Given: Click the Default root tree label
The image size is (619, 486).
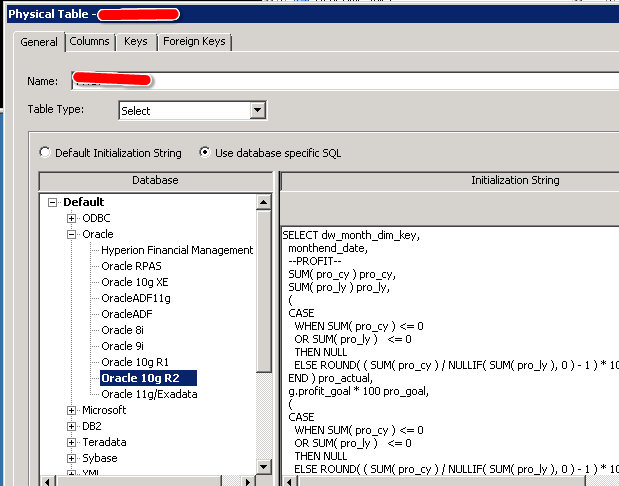Looking at the screenshot, I should tap(83, 202).
